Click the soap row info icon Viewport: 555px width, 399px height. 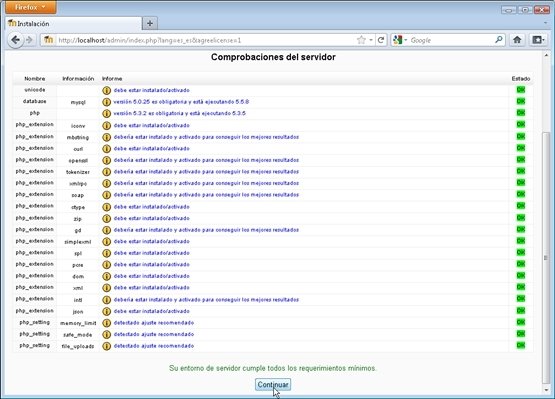(x=107, y=195)
